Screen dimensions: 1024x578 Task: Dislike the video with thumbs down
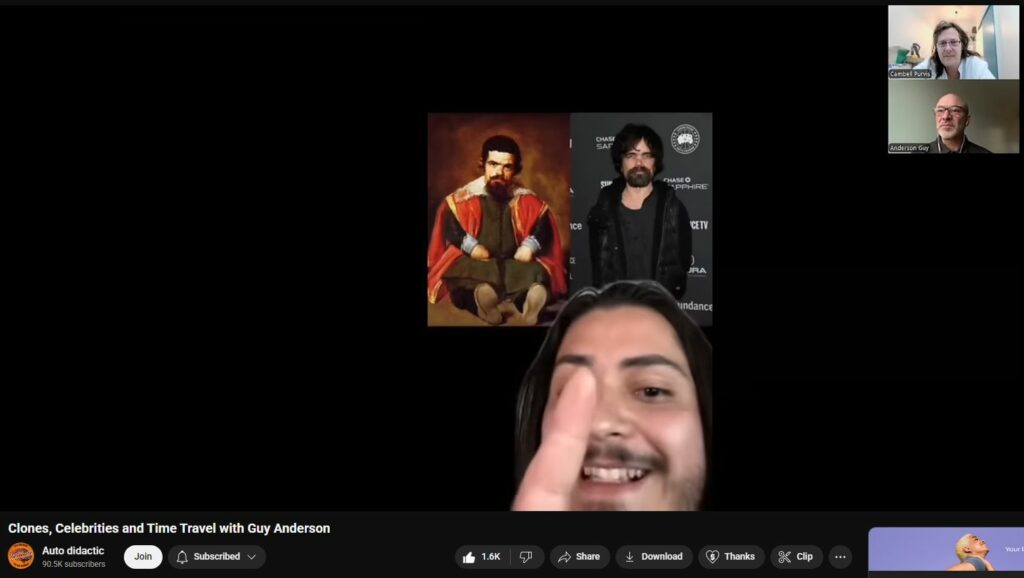point(526,557)
